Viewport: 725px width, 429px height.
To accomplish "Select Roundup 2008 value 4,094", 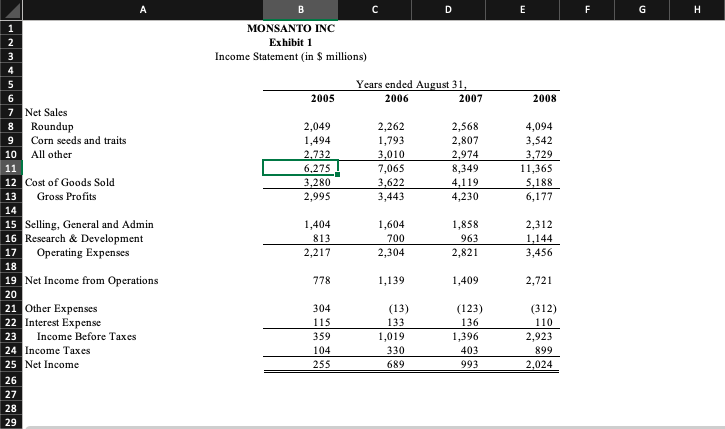I will [x=539, y=126].
